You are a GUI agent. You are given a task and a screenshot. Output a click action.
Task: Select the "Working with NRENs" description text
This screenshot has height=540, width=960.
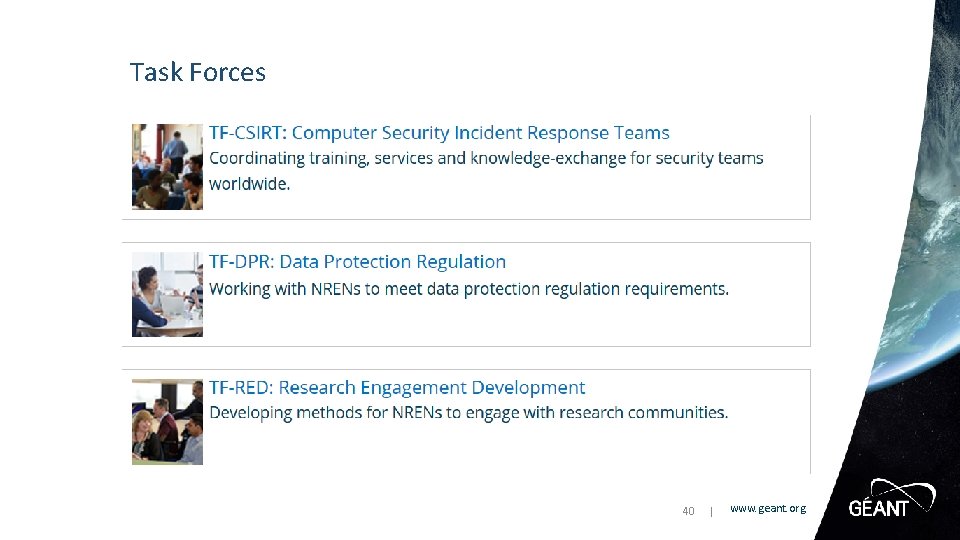[469, 289]
